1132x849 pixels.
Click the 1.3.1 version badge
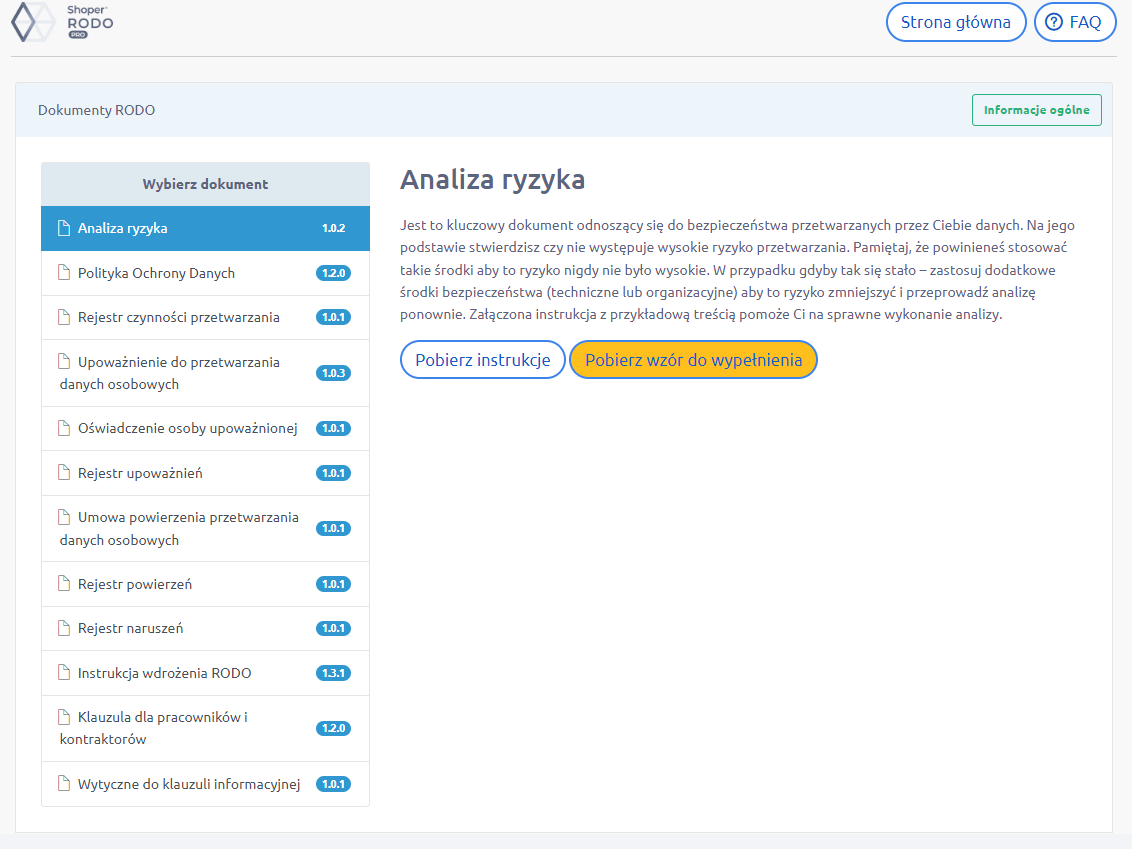(x=333, y=673)
